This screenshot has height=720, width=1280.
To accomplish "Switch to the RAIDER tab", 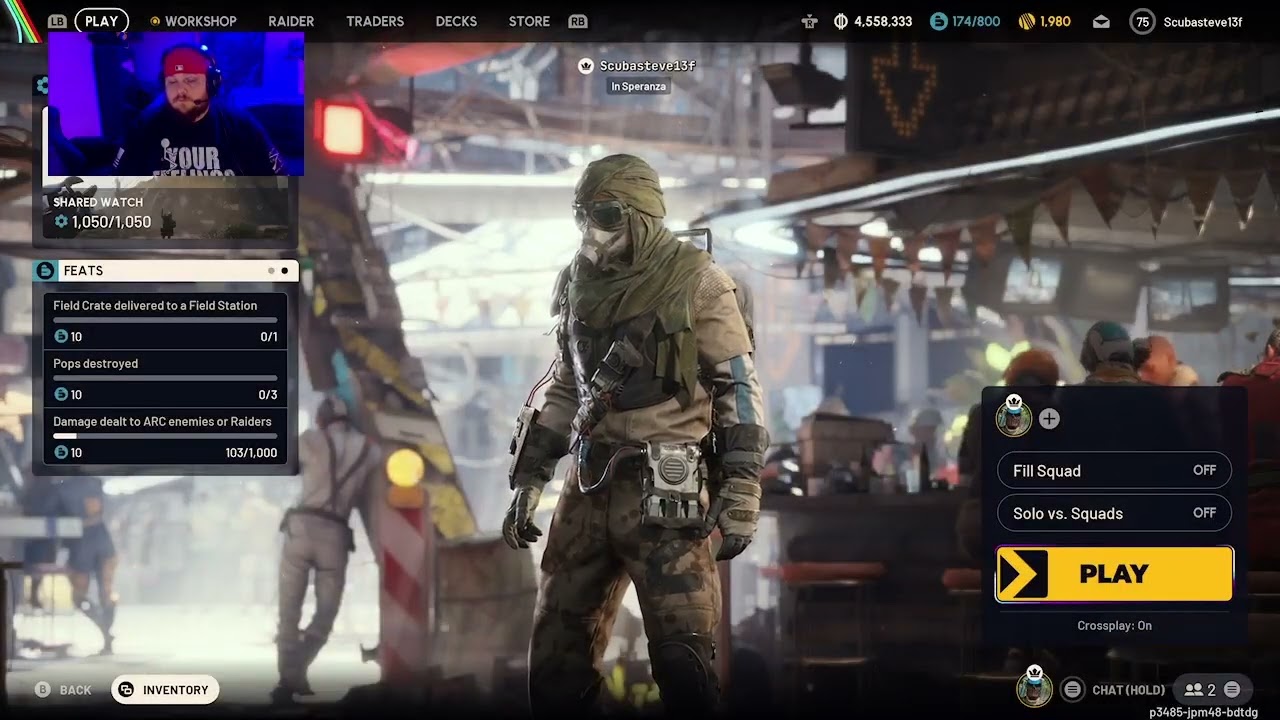I will [x=291, y=21].
